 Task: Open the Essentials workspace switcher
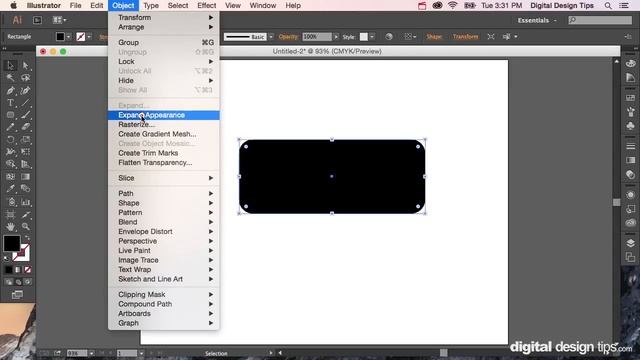(x=537, y=20)
